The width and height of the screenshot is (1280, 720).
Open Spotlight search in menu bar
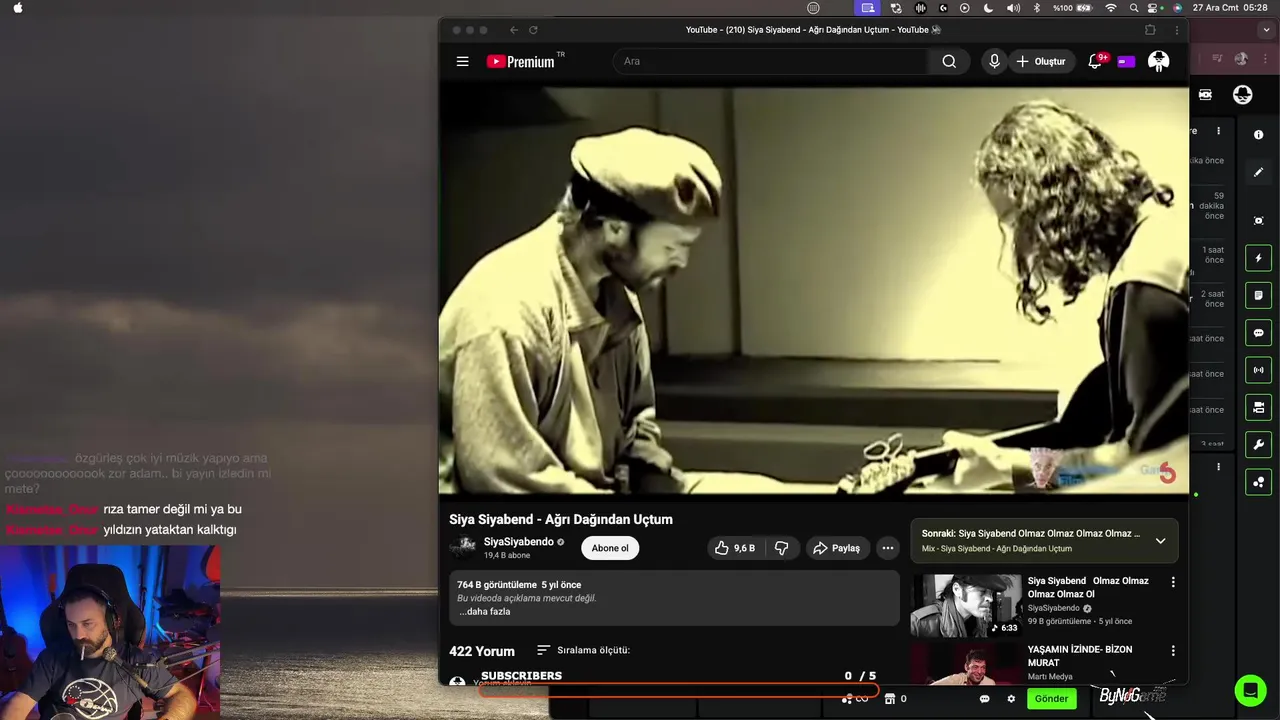(x=1134, y=8)
